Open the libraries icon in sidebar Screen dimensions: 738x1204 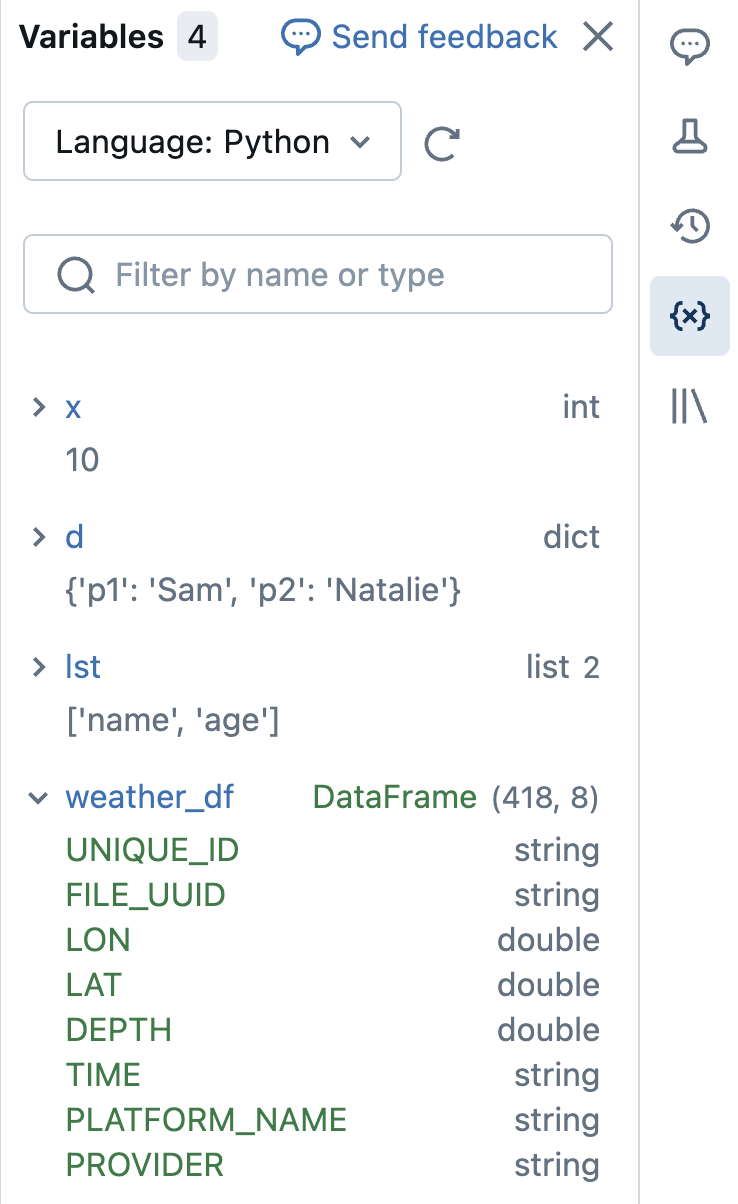click(x=689, y=406)
